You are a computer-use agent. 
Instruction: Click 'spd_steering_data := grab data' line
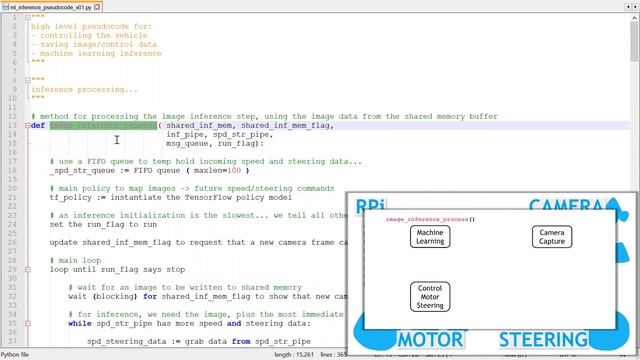click(199, 341)
